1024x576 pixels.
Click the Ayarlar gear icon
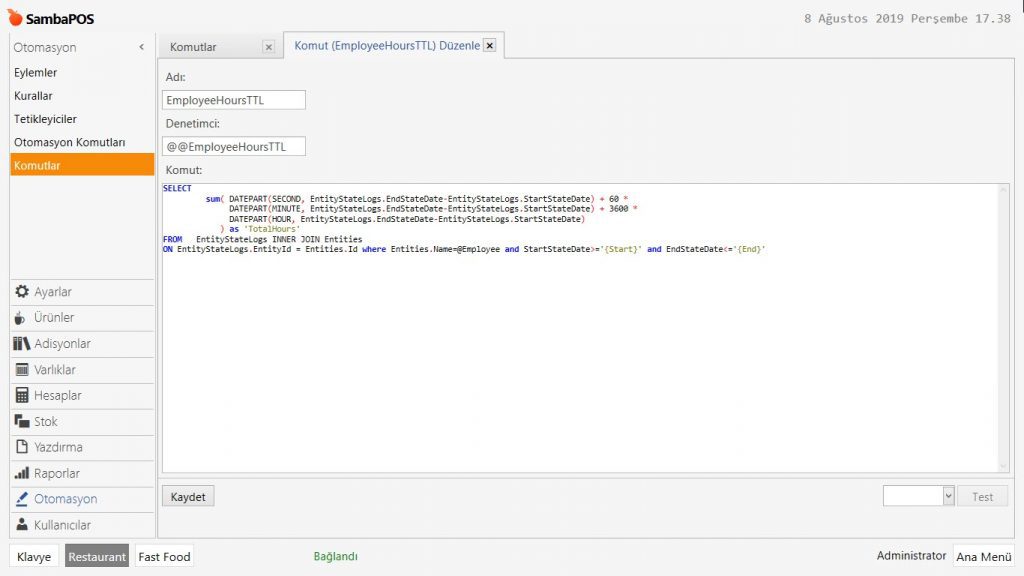click(x=22, y=292)
